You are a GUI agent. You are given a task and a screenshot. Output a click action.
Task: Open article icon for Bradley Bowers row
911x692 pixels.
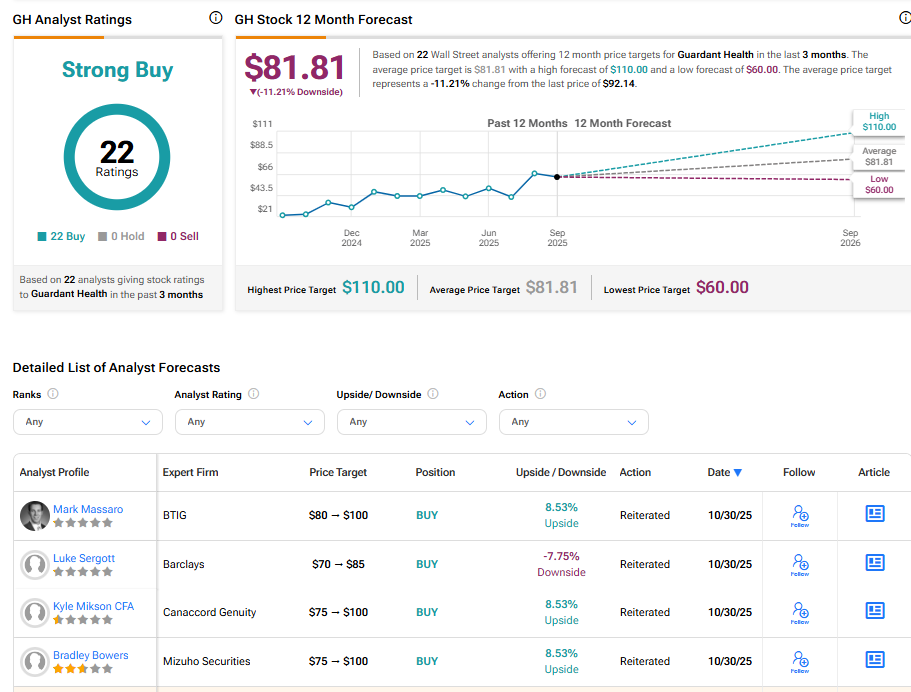coord(875,660)
